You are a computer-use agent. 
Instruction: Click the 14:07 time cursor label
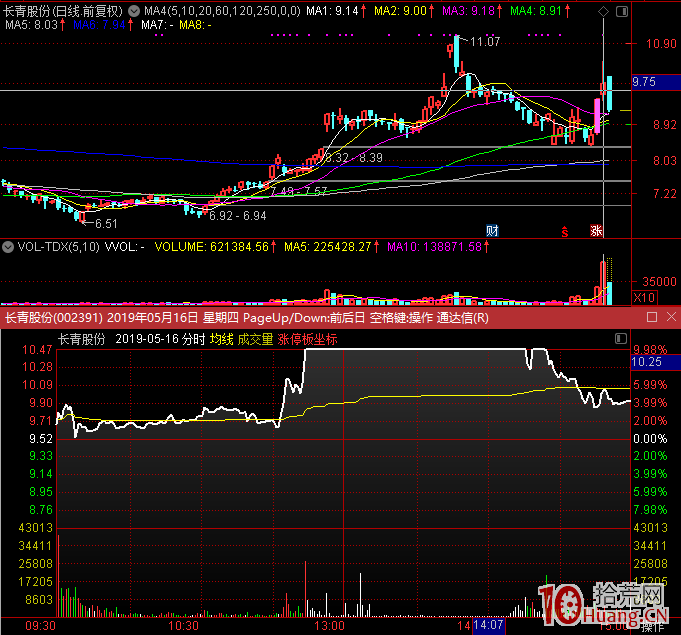pyautogui.click(x=489, y=625)
